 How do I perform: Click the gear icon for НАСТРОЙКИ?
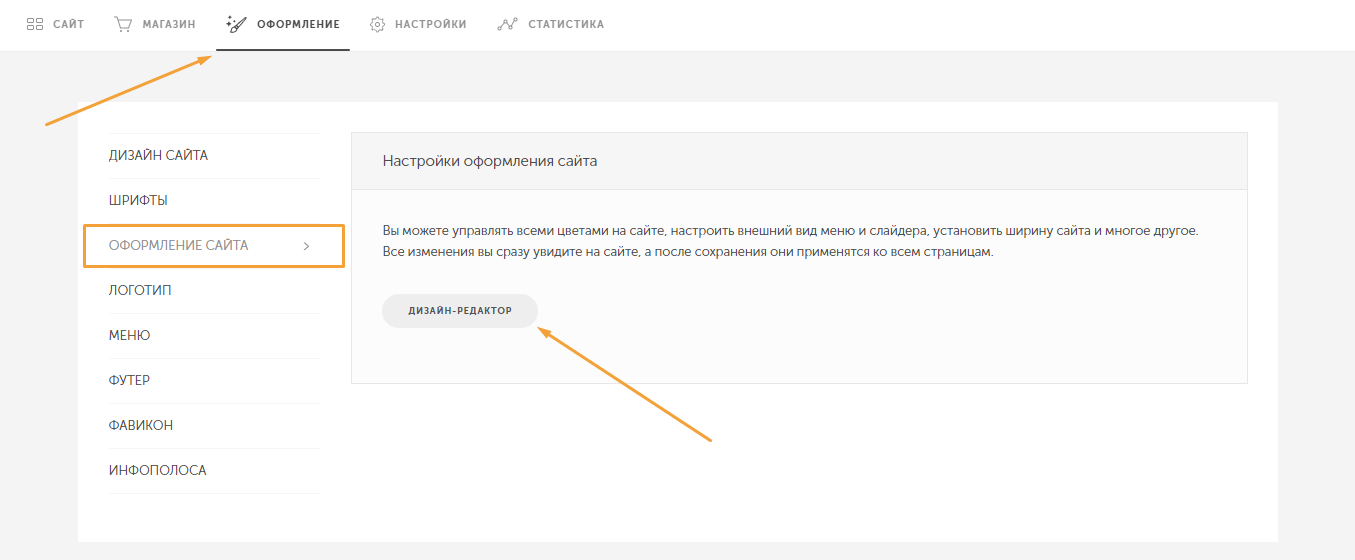377,24
